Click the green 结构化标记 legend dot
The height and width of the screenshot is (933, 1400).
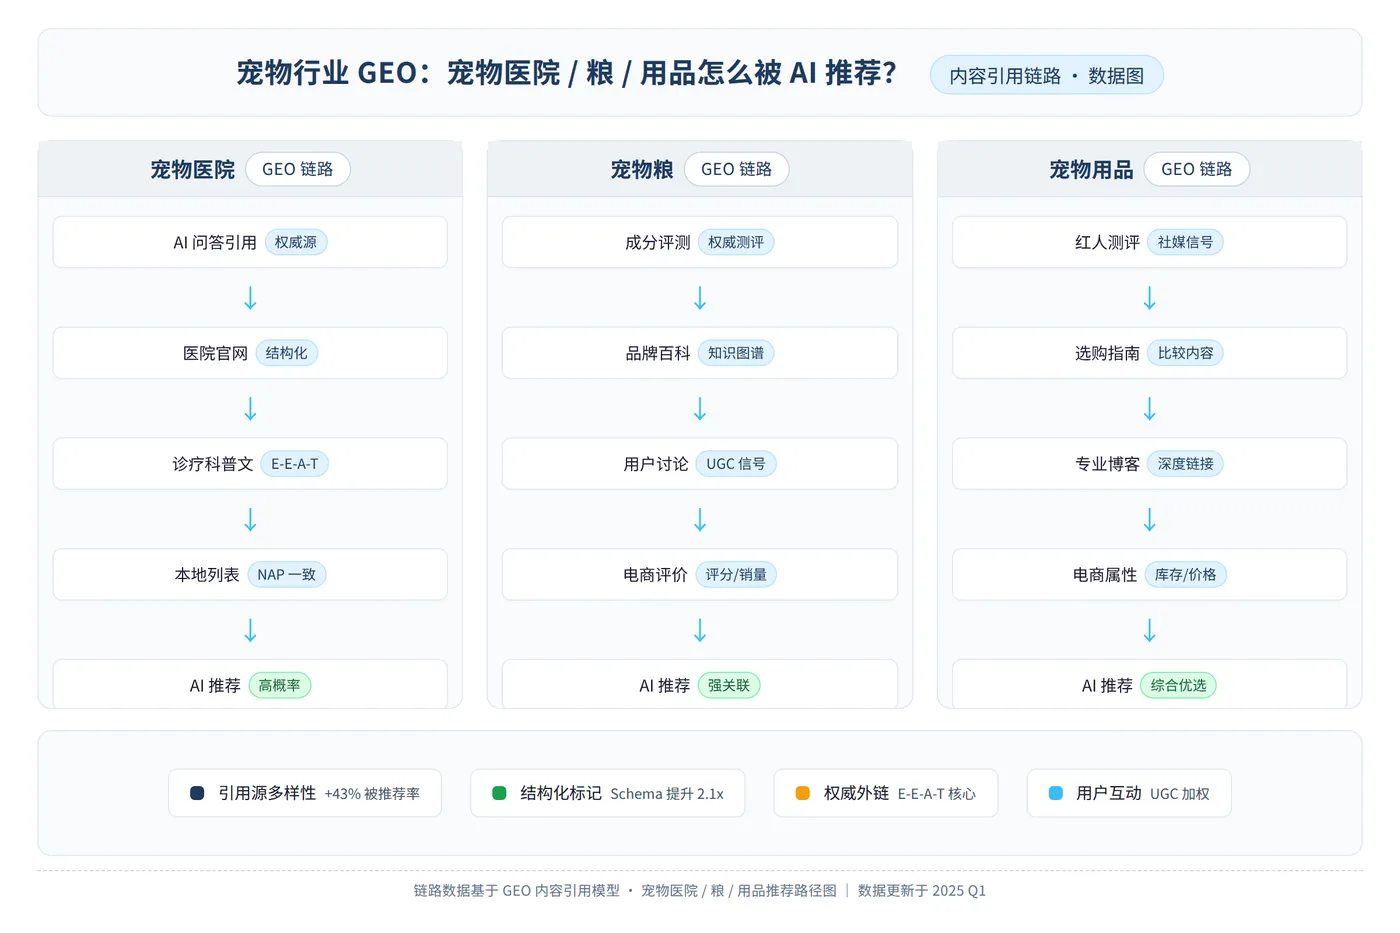[499, 793]
